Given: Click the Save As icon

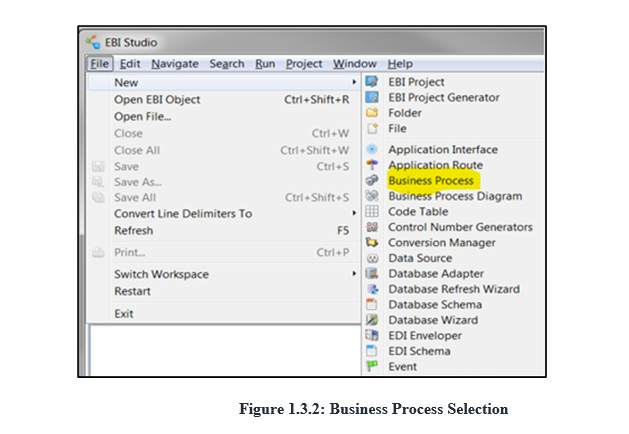Looking at the screenshot, I should [x=98, y=182].
